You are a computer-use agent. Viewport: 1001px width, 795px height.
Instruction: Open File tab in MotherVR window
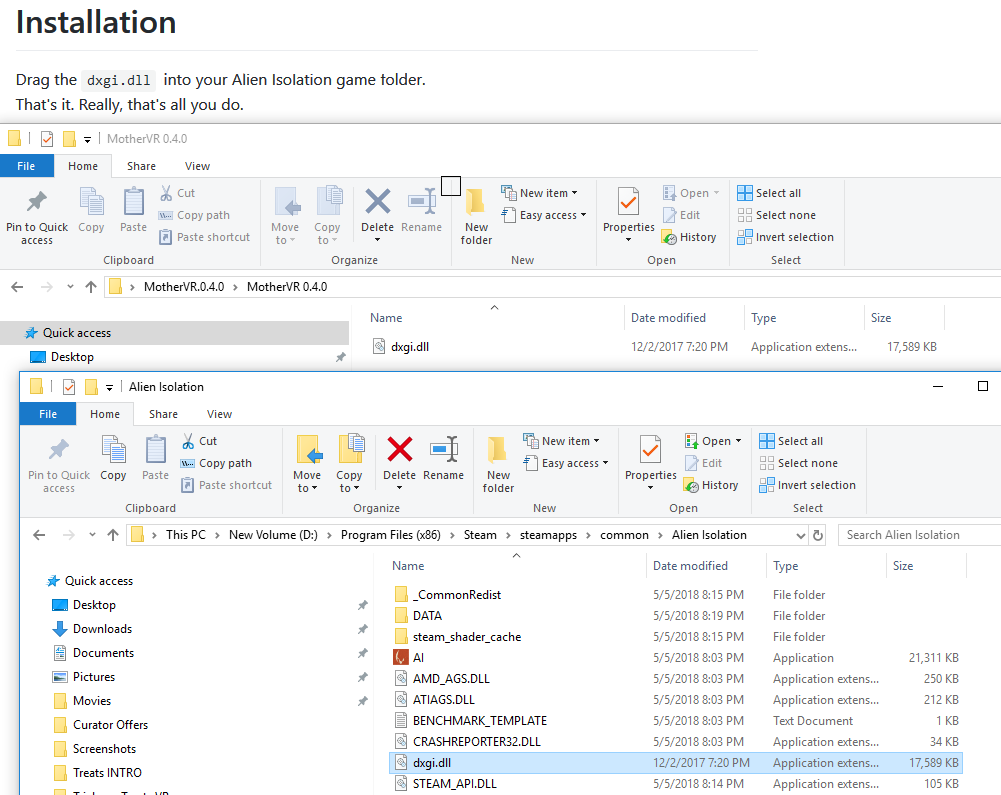point(26,166)
